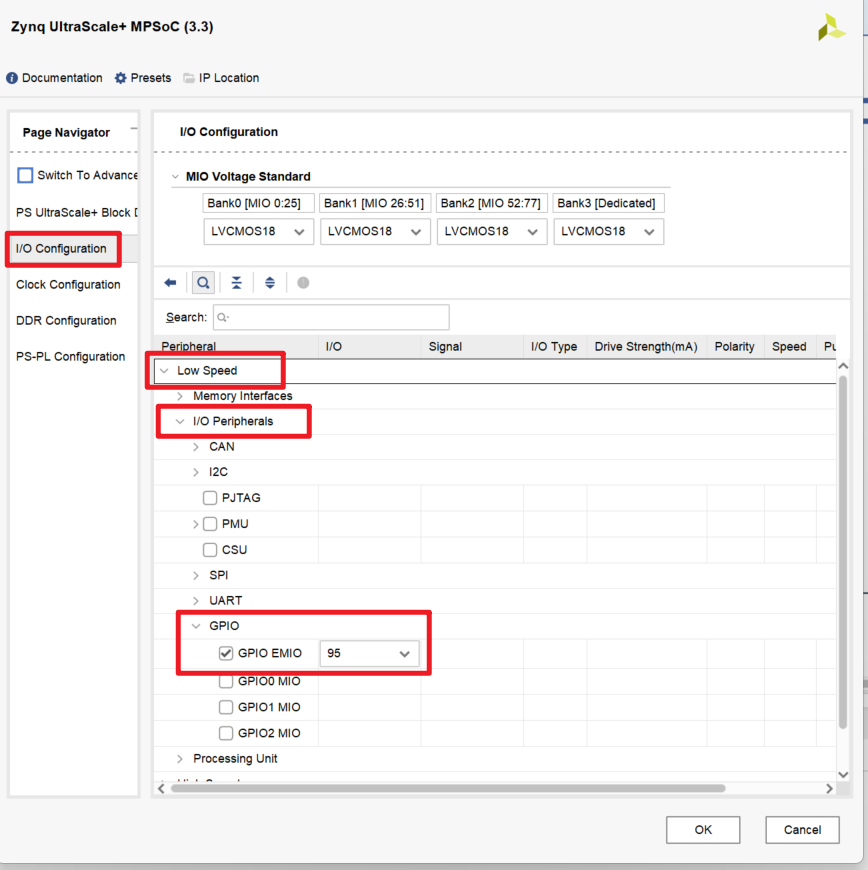Open the Presets menu
The image size is (868, 870).
tap(150, 78)
